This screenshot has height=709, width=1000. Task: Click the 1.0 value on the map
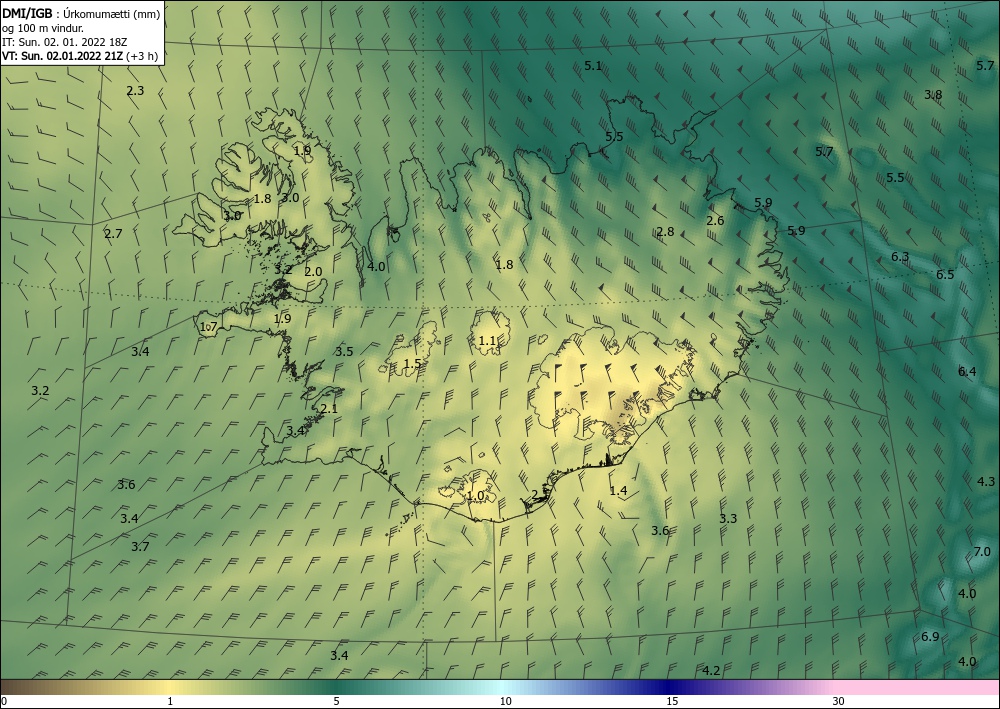pos(476,495)
